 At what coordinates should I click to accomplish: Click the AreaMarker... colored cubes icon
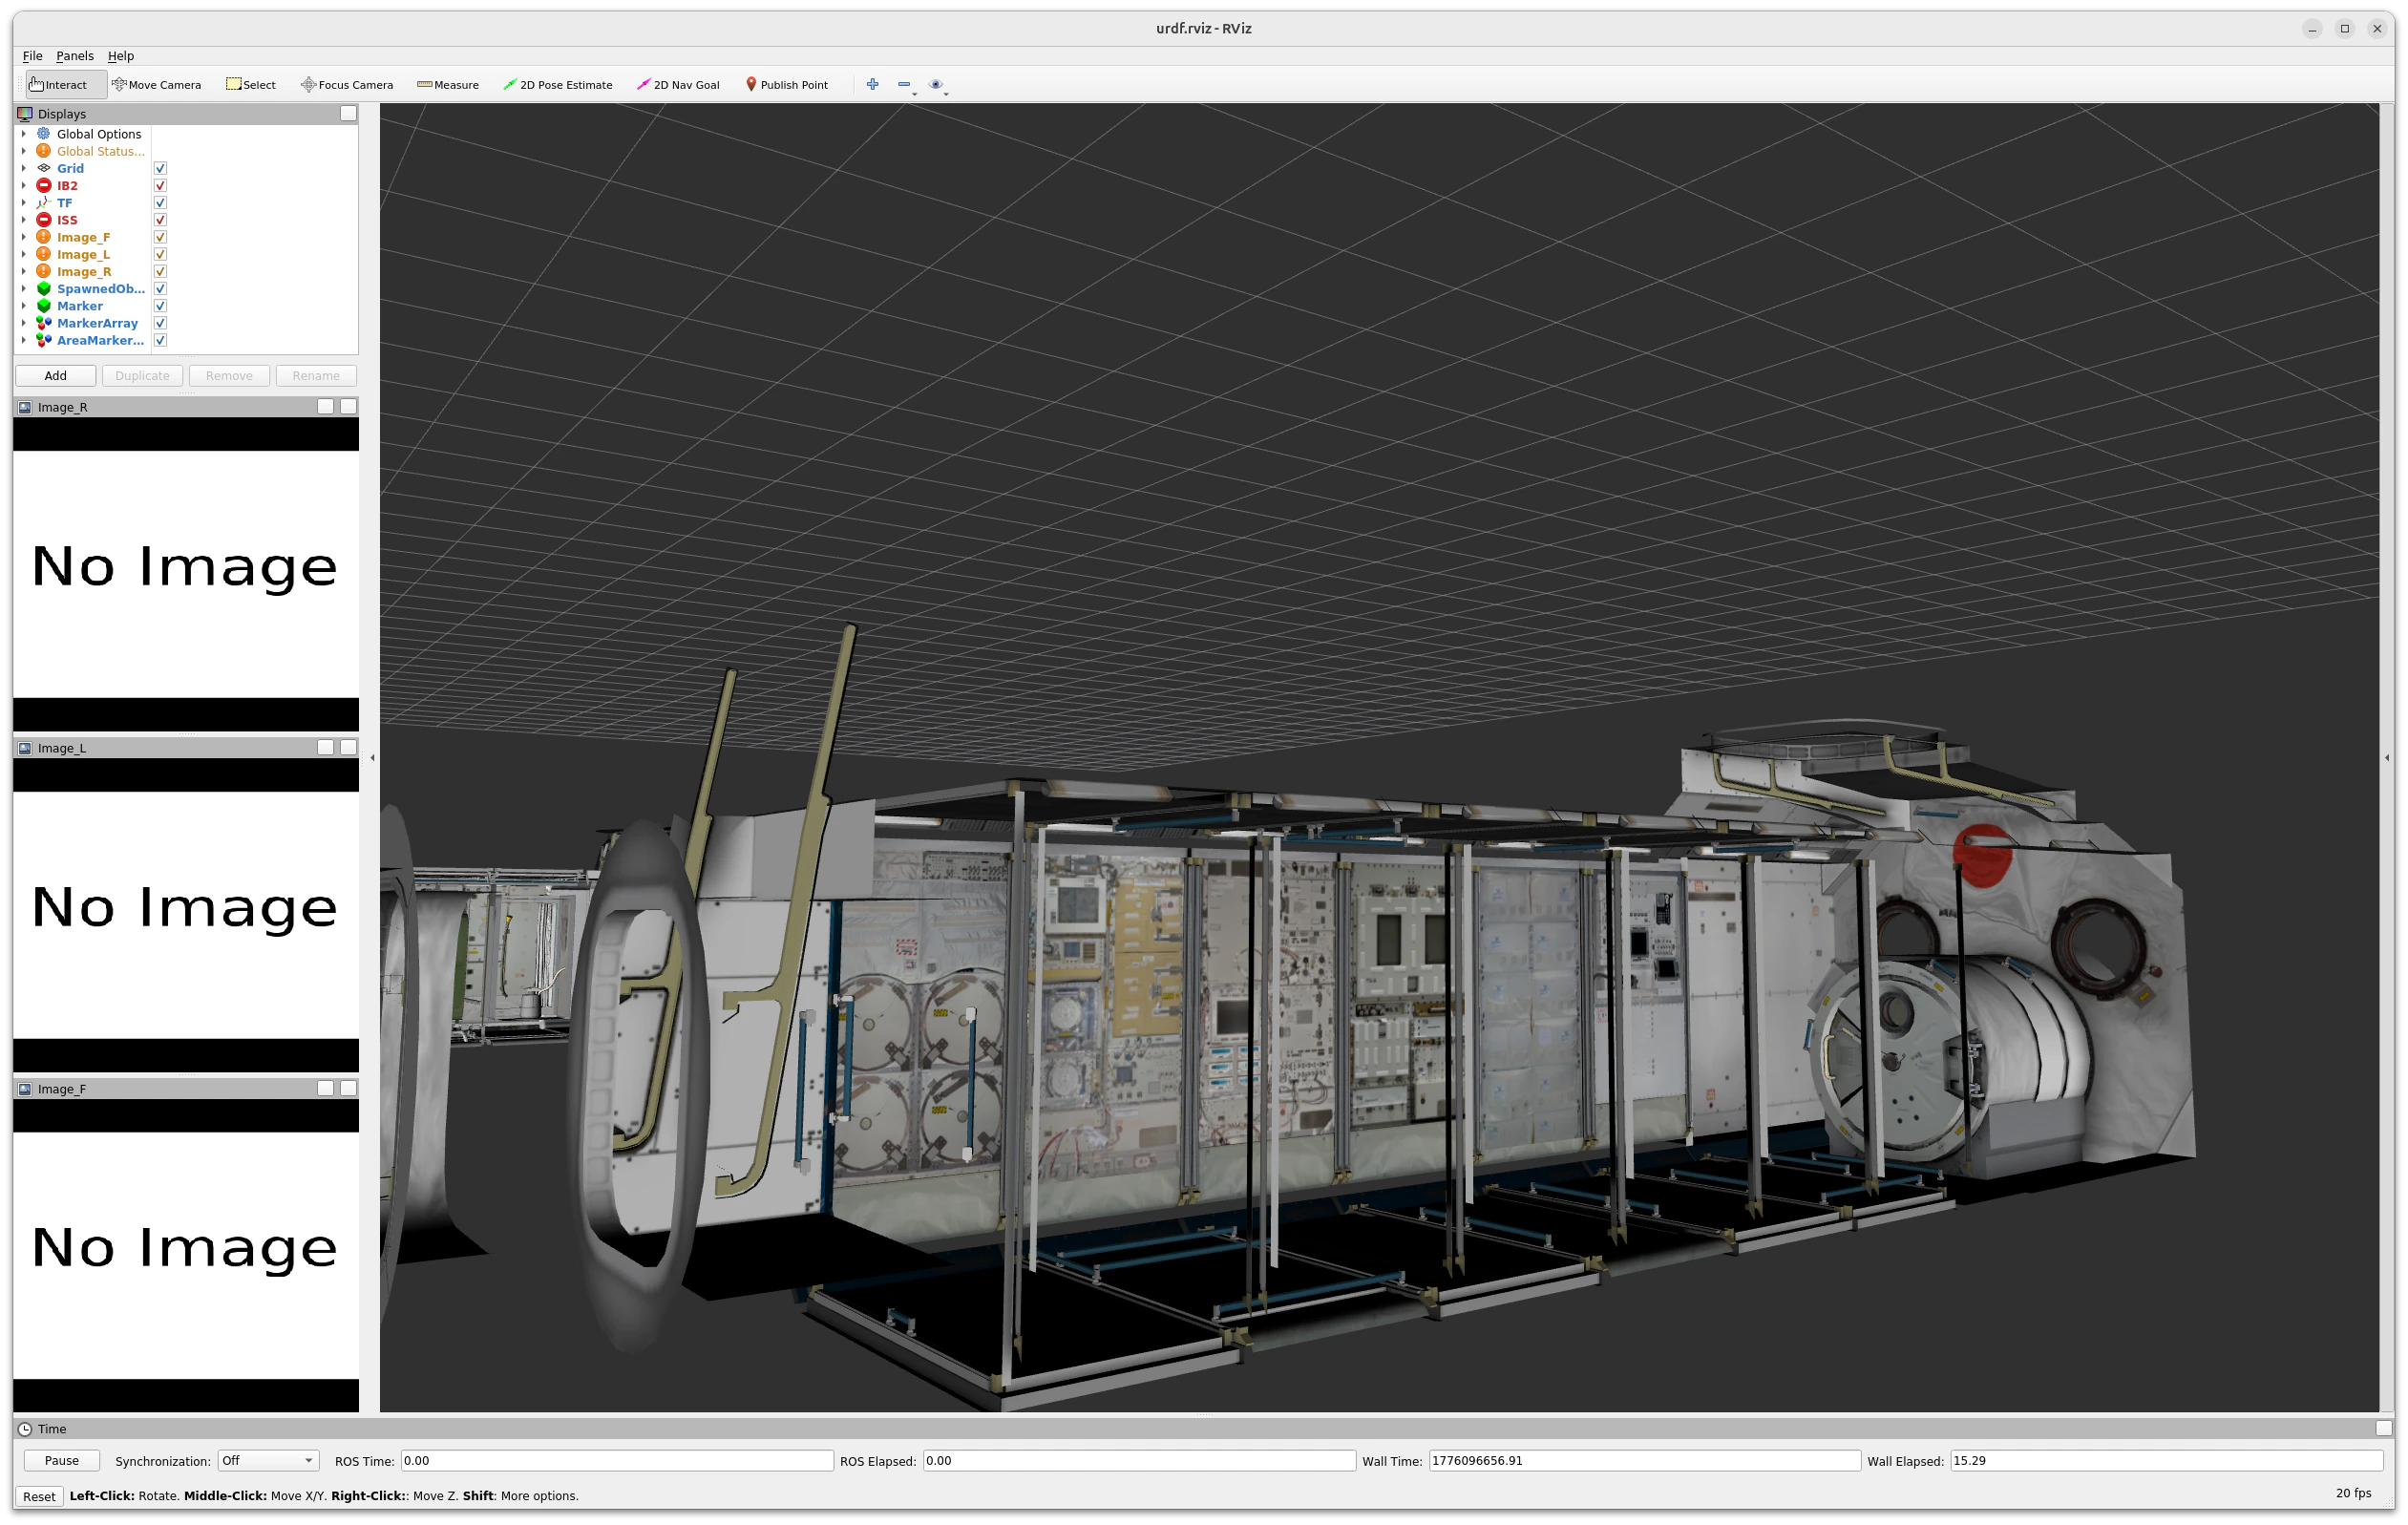[44, 340]
